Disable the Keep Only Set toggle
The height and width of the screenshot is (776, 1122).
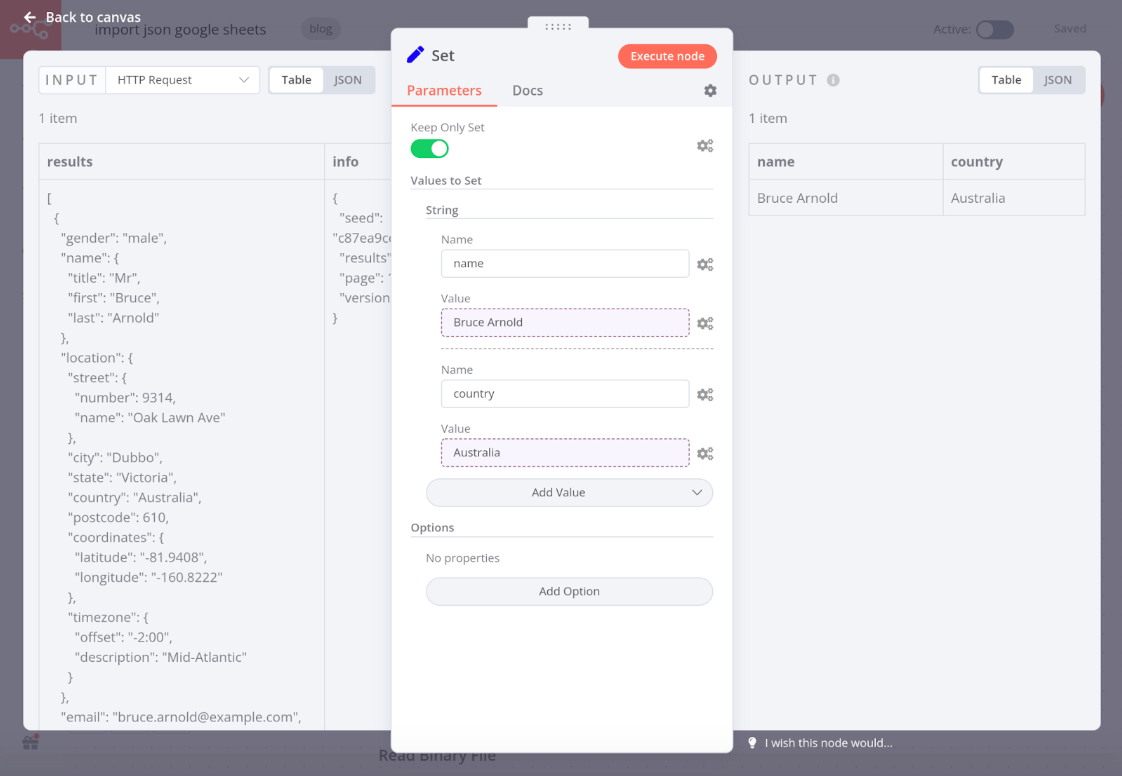click(x=430, y=147)
